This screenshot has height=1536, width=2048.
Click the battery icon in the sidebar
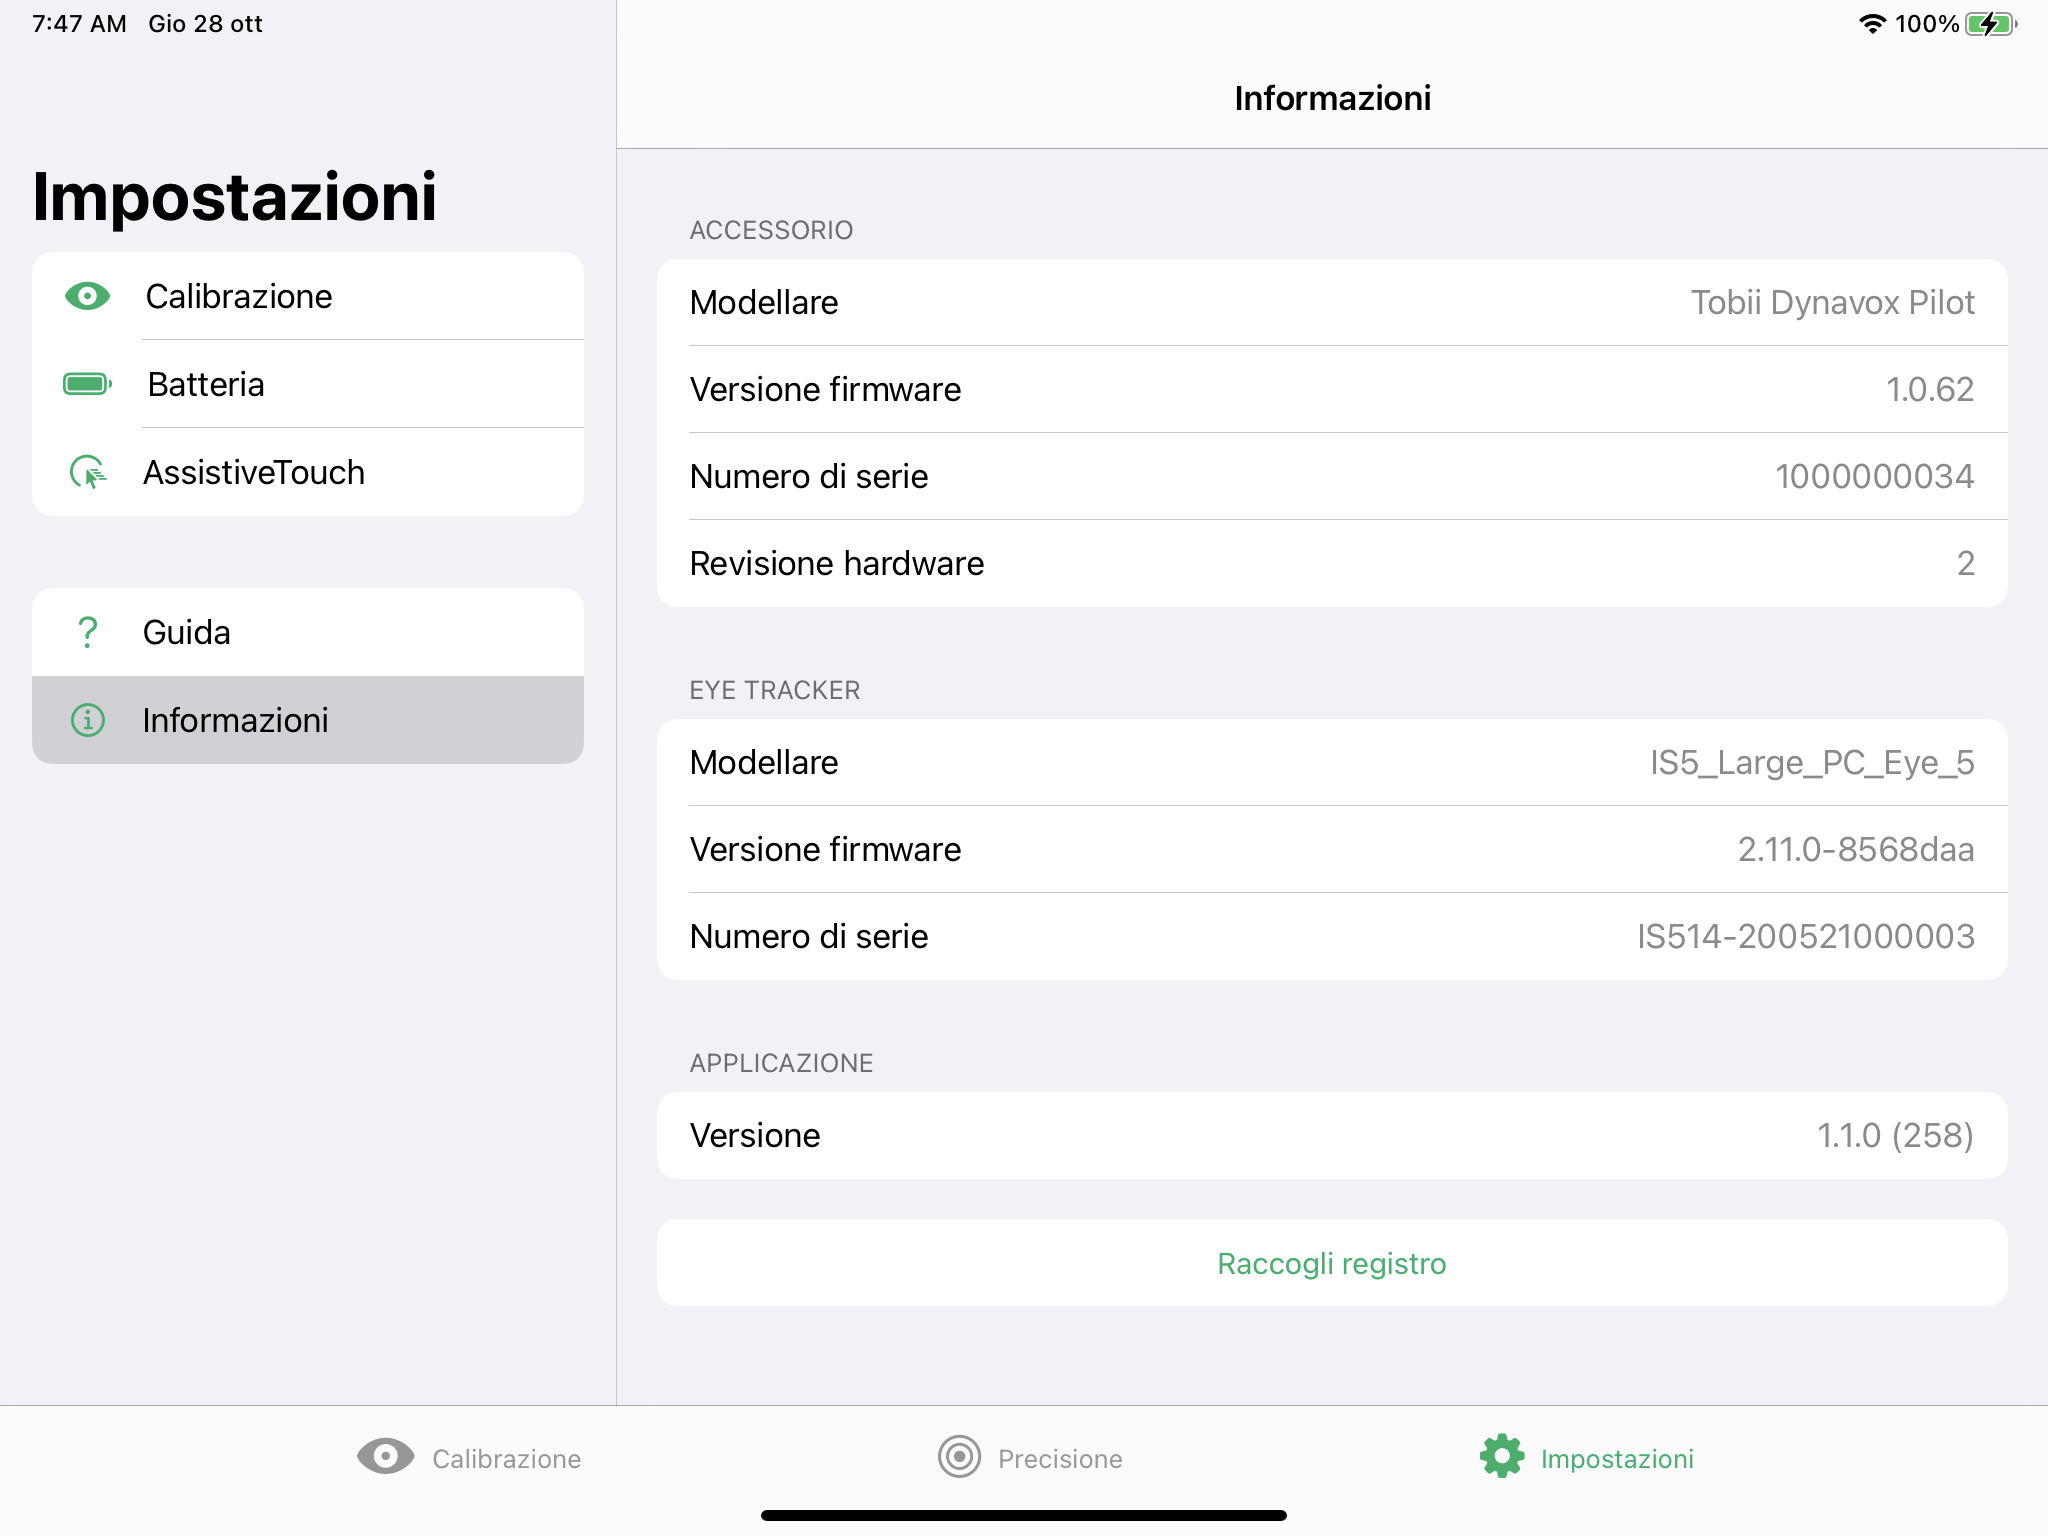point(88,384)
